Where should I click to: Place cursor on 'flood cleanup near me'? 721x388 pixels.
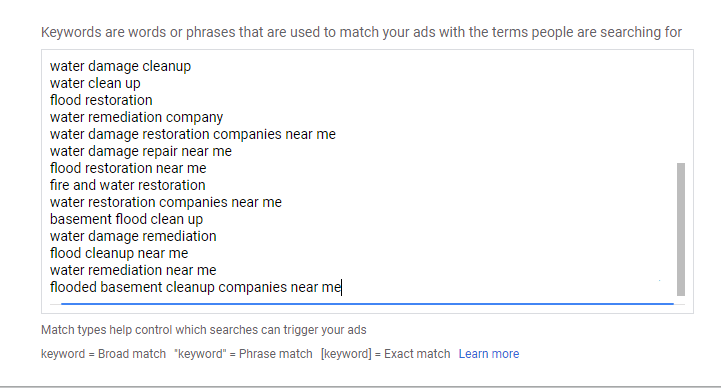(x=119, y=253)
